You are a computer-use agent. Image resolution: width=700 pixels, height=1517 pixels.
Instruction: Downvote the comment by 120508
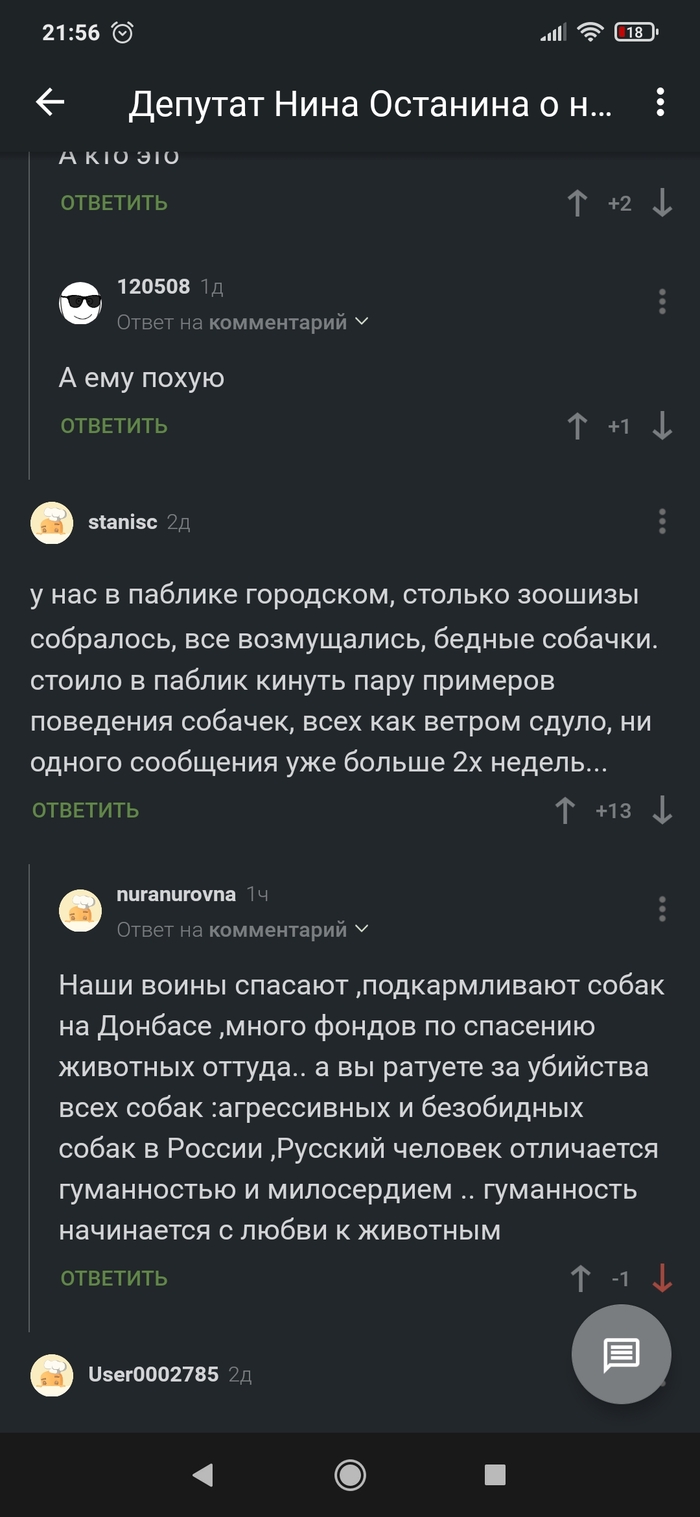pos(662,426)
